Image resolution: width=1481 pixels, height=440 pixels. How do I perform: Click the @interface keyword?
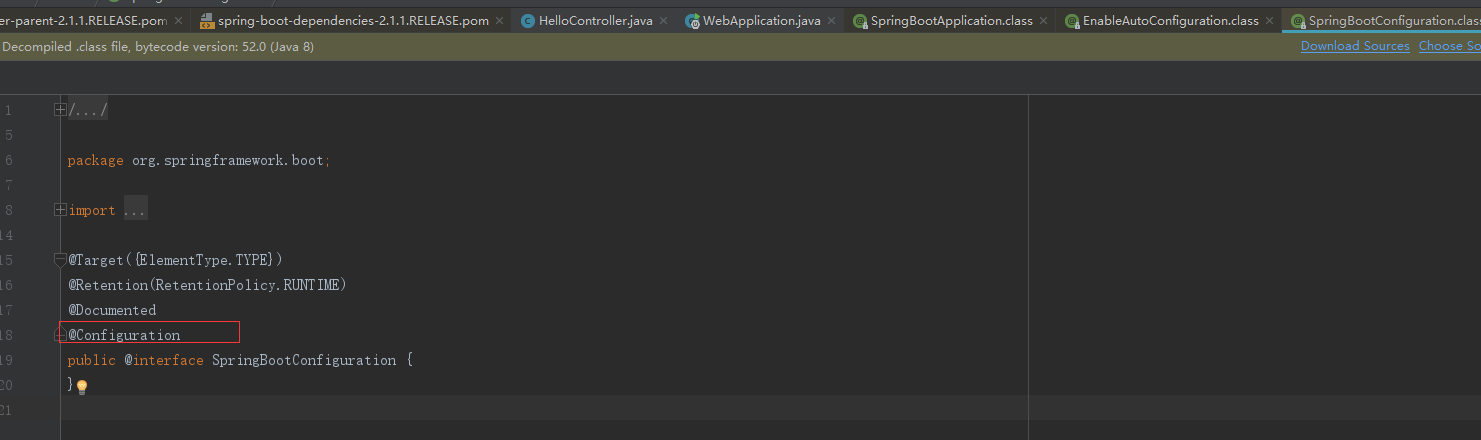164,360
